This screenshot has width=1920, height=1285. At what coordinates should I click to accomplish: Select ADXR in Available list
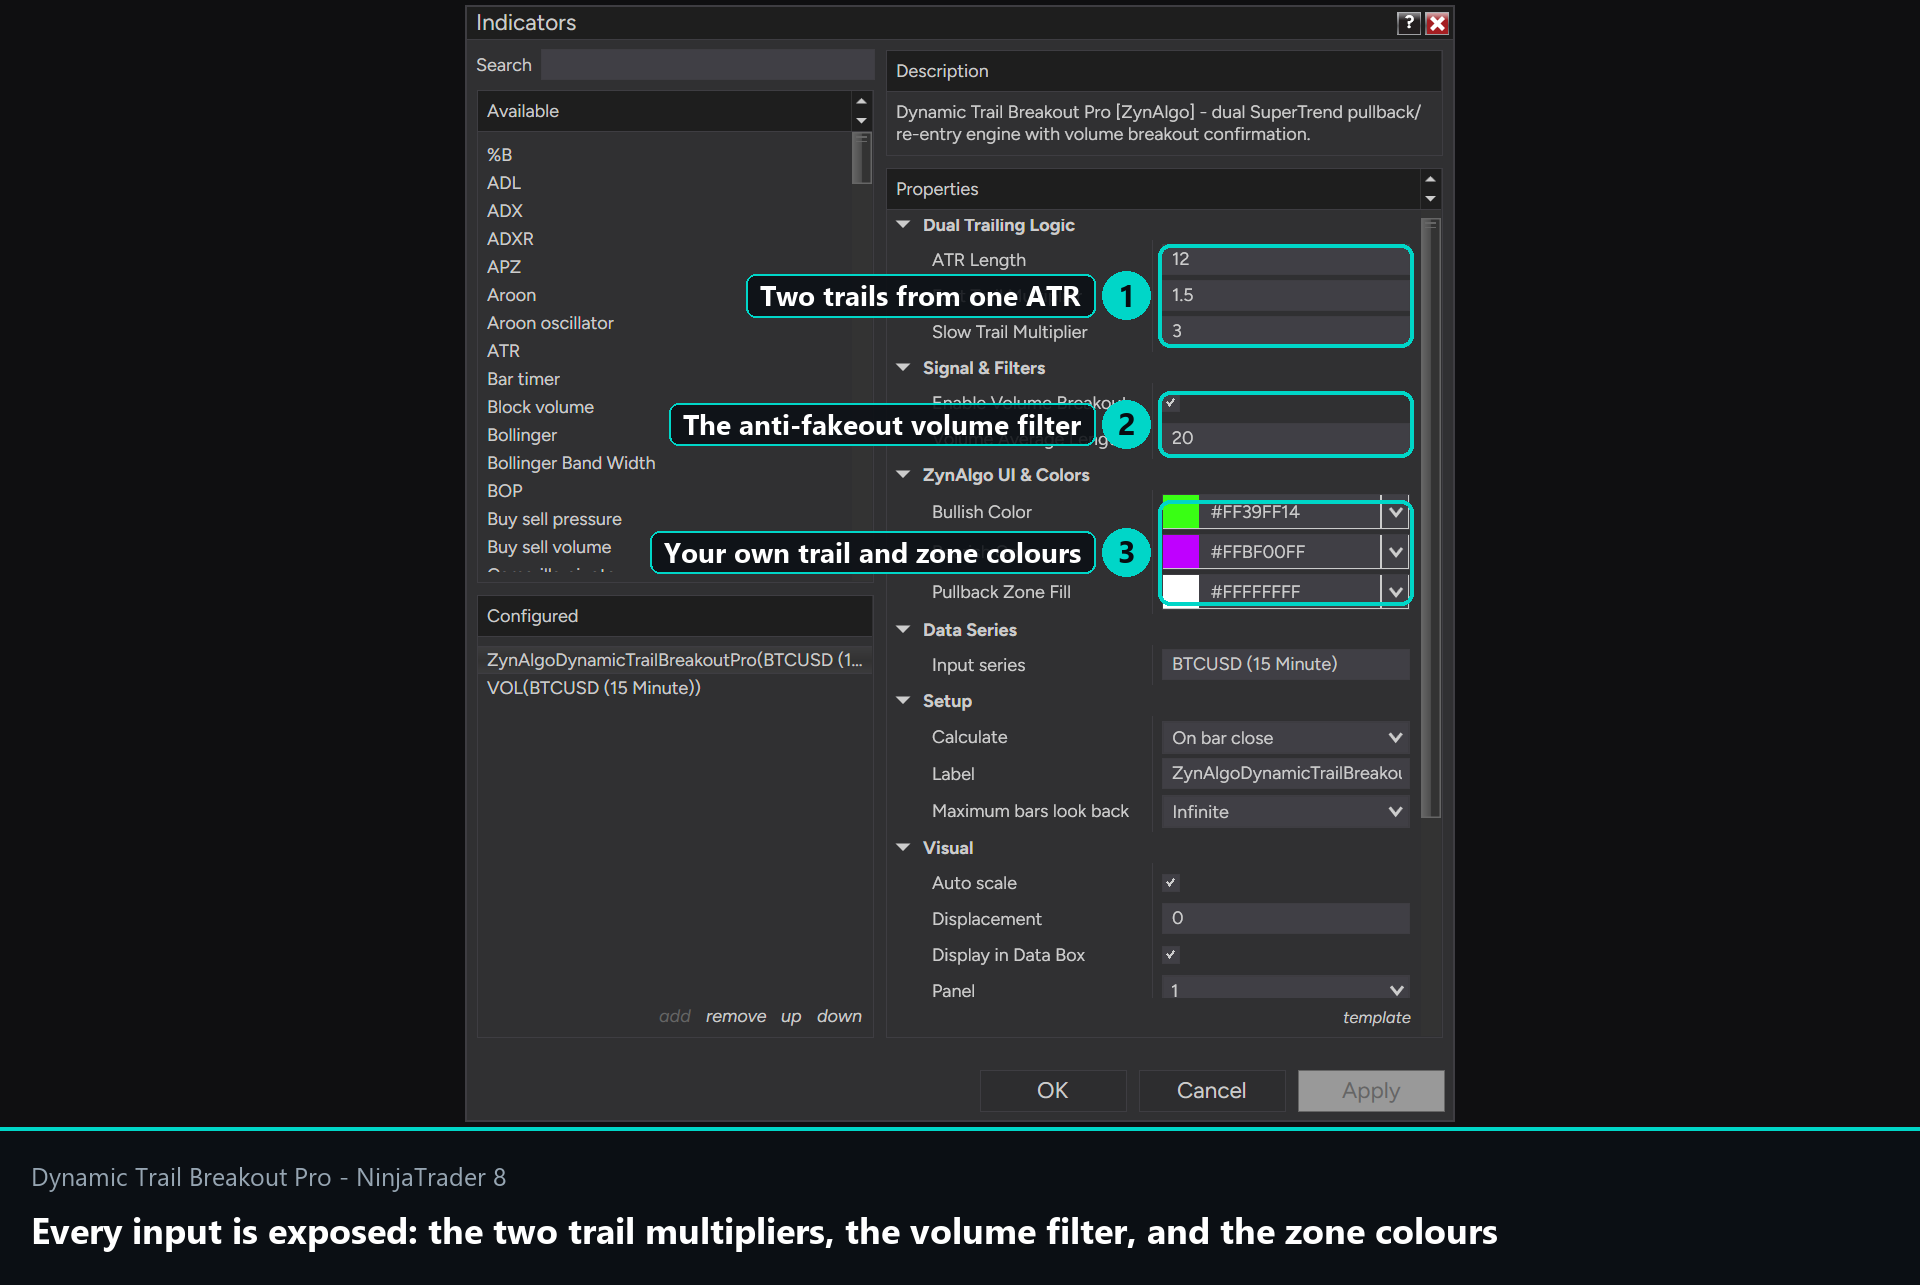[510, 239]
